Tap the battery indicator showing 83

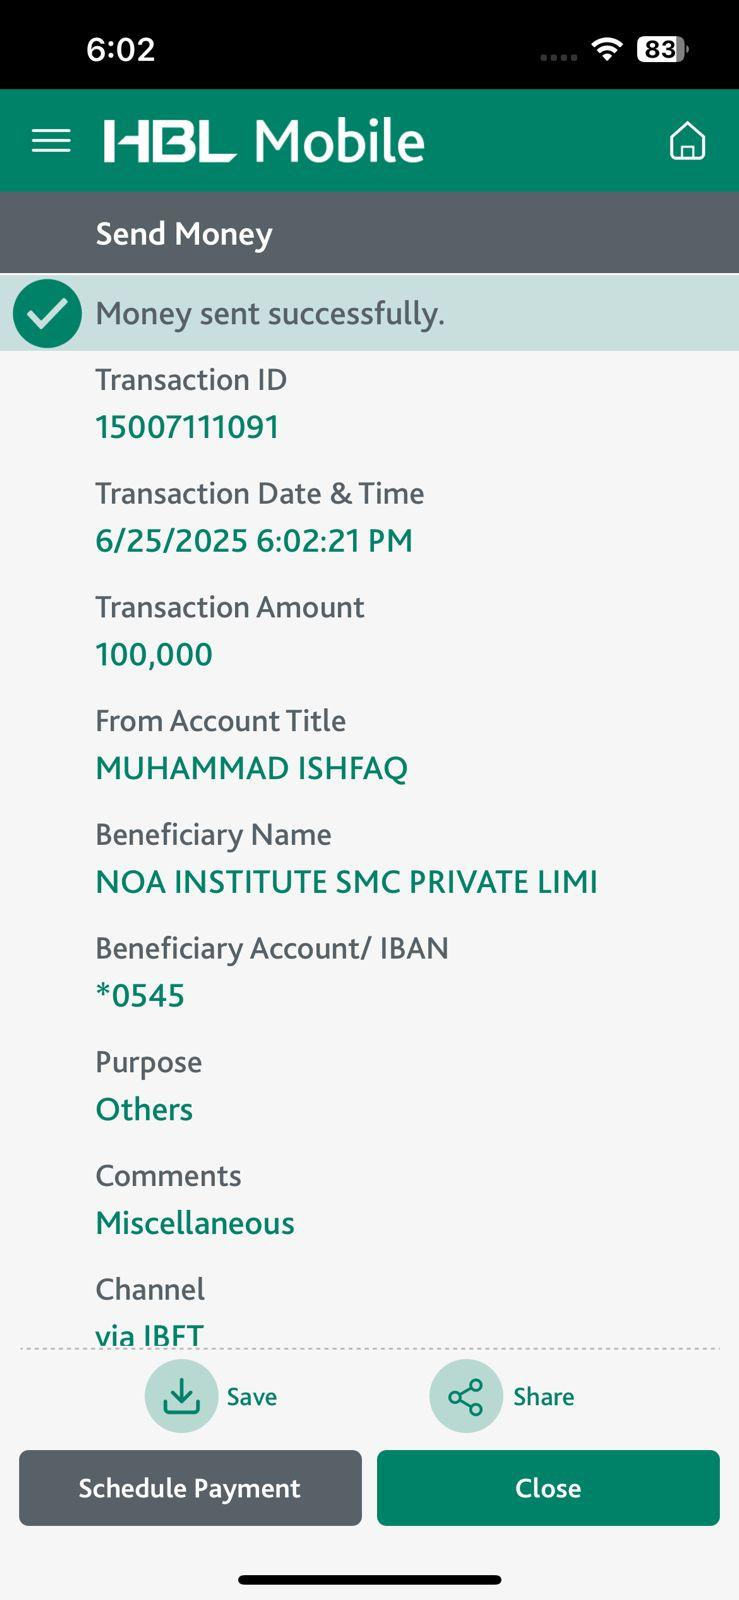coord(662,49)
